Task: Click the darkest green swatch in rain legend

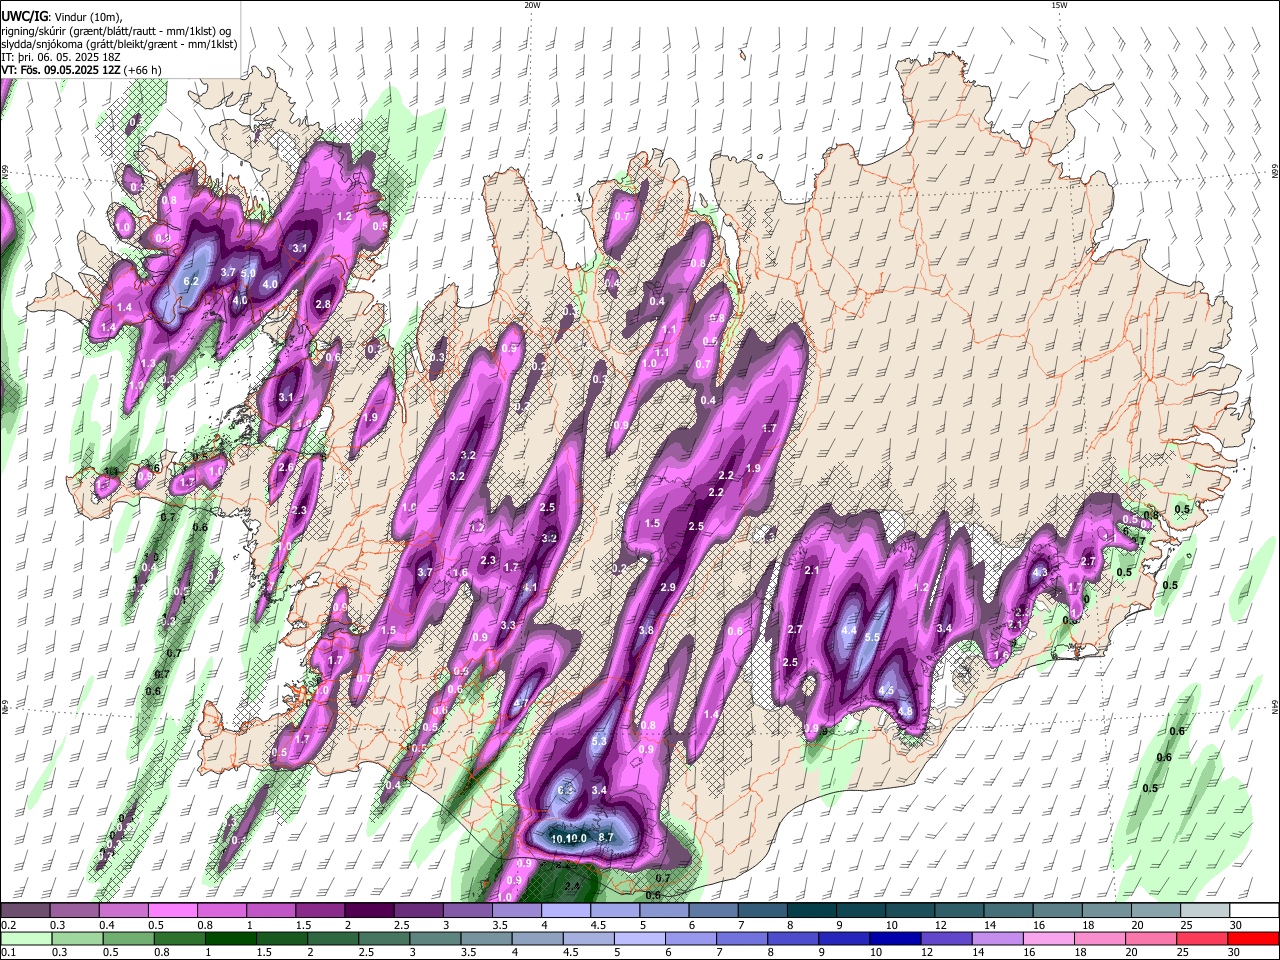Action: (230, 938)
